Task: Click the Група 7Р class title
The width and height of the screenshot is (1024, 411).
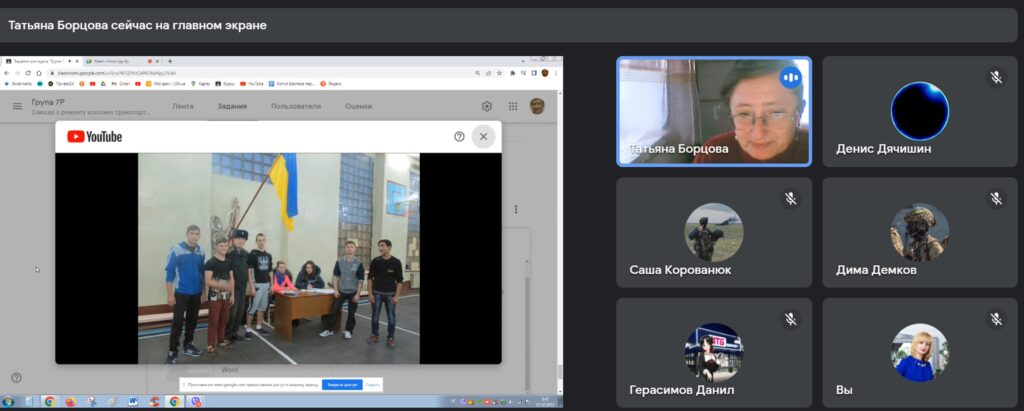Action: 48,103
